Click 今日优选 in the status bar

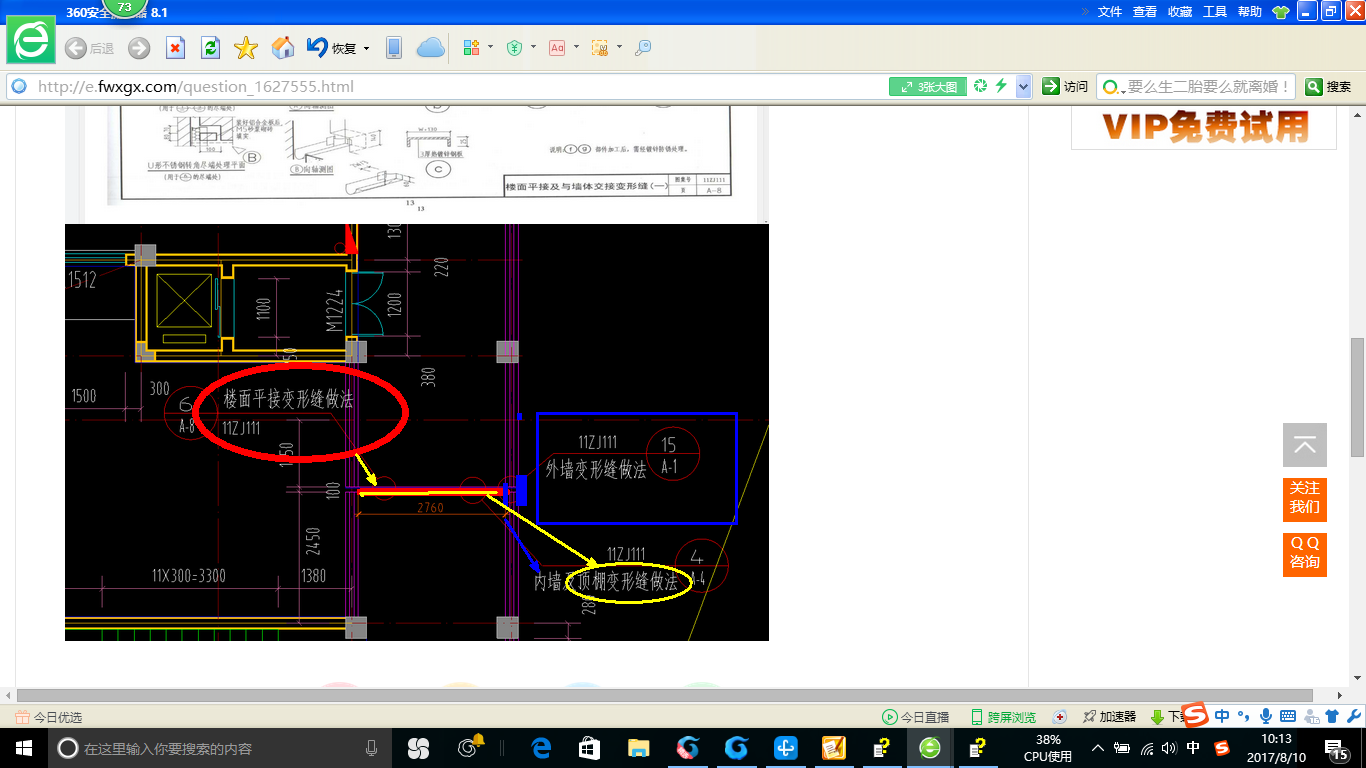pyautogui.click(x=49, y=717)
